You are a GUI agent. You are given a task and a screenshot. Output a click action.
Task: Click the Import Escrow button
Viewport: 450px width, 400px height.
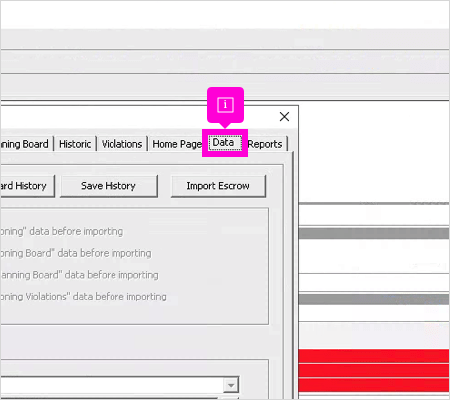tap(218, 186)
